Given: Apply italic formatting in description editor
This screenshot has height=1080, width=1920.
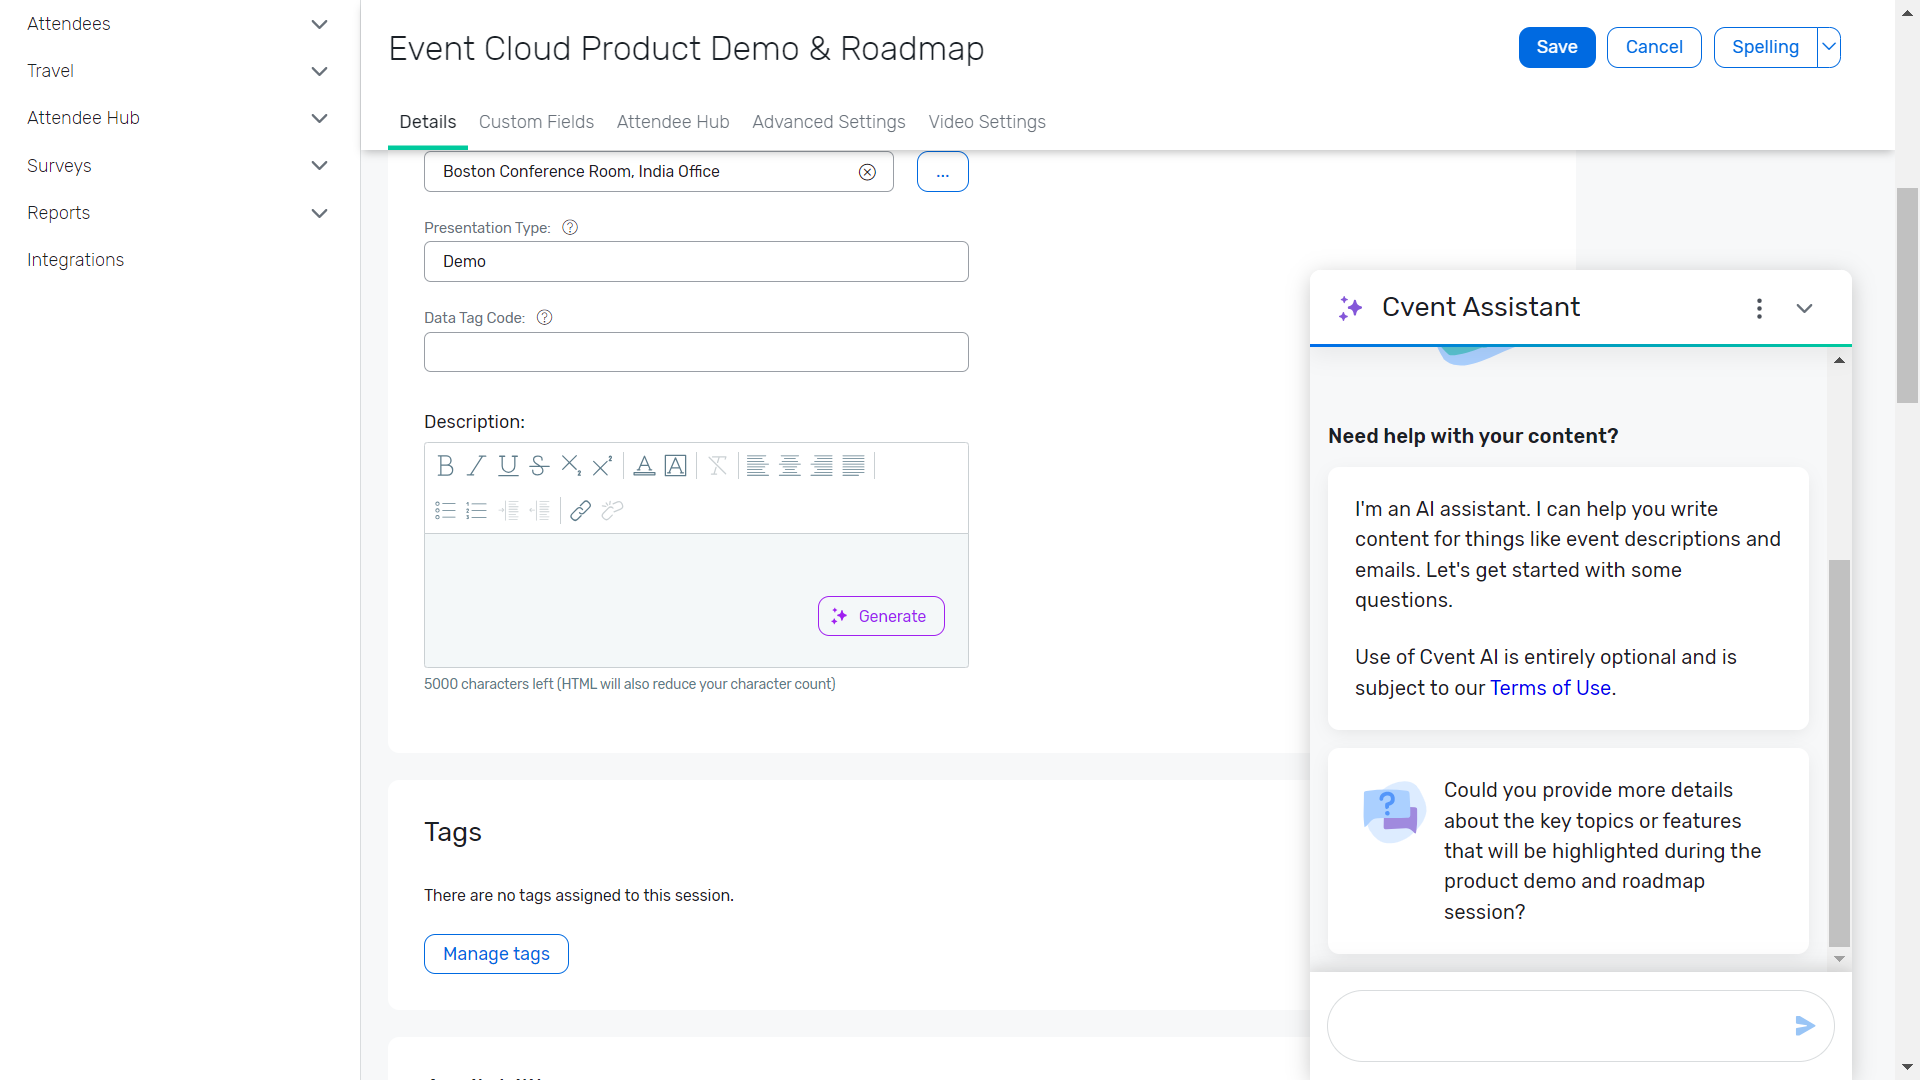Looking at the screenshot, I should tap(476, 465).
